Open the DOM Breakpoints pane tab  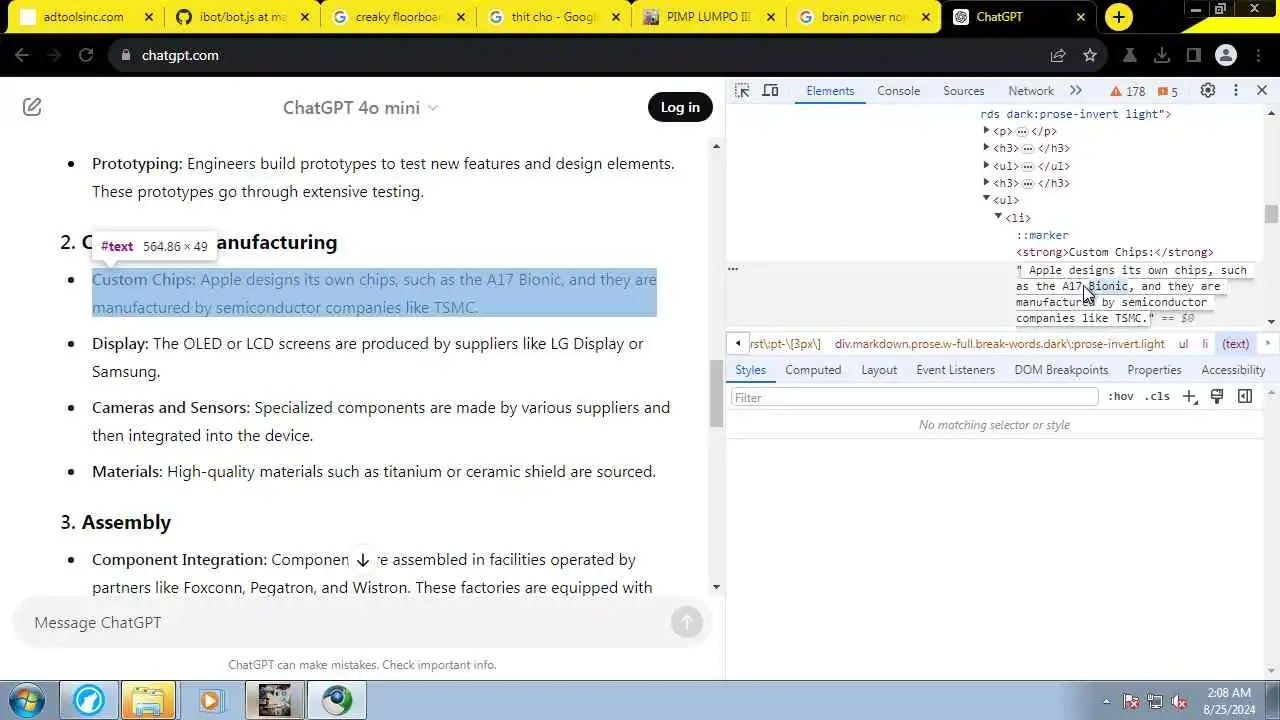[1061, 370]
